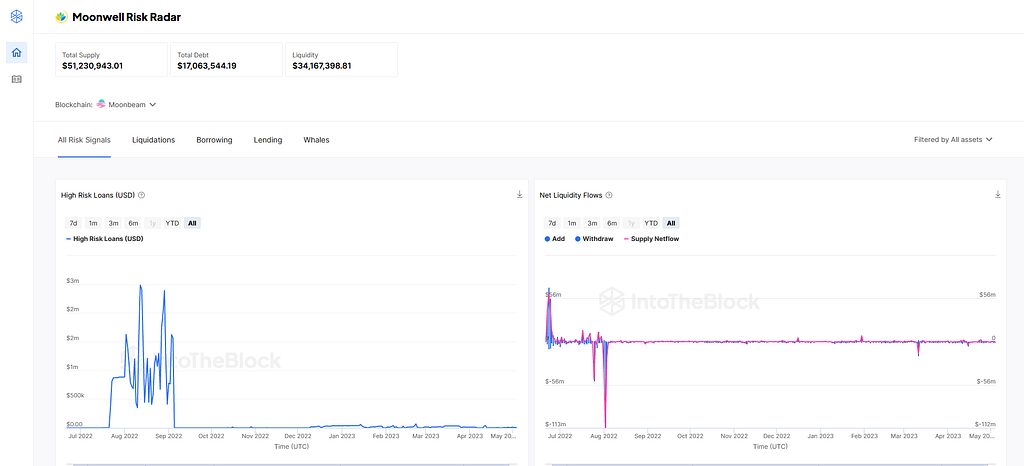Click the IntoTheBlock logo in the sidebar
Image resolution: width=1024 pixels, height=466 pixels.
pos(16,17)
